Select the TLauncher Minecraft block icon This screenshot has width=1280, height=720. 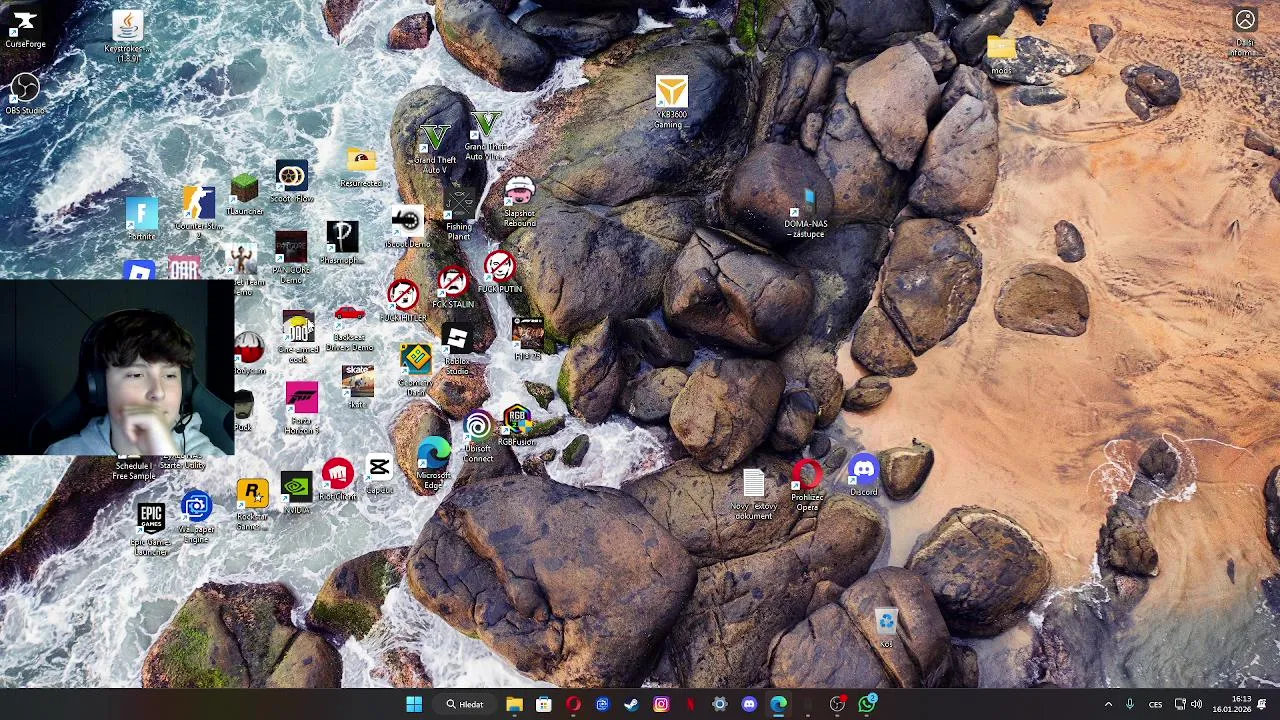[x=244, y=195]
